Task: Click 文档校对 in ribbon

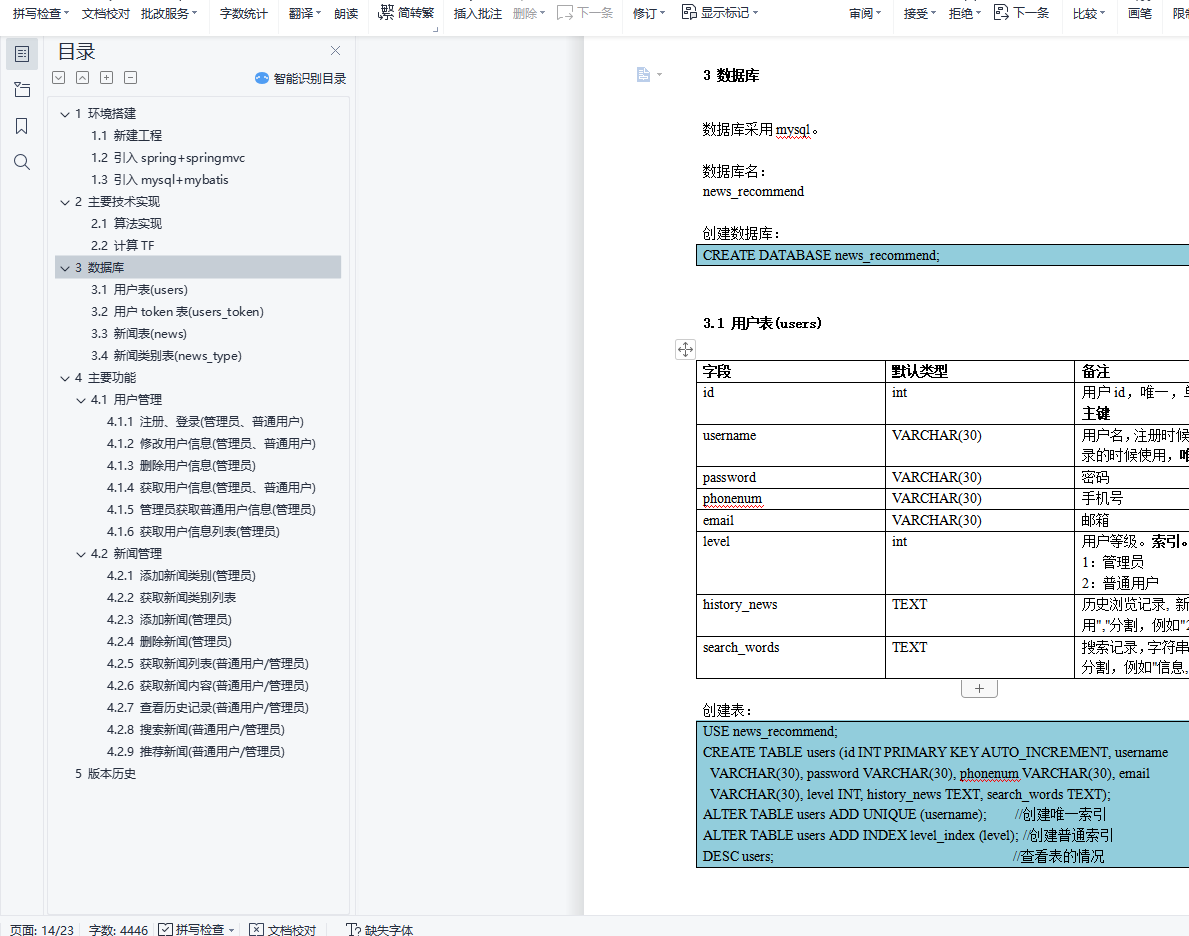Action: (105, 13)
